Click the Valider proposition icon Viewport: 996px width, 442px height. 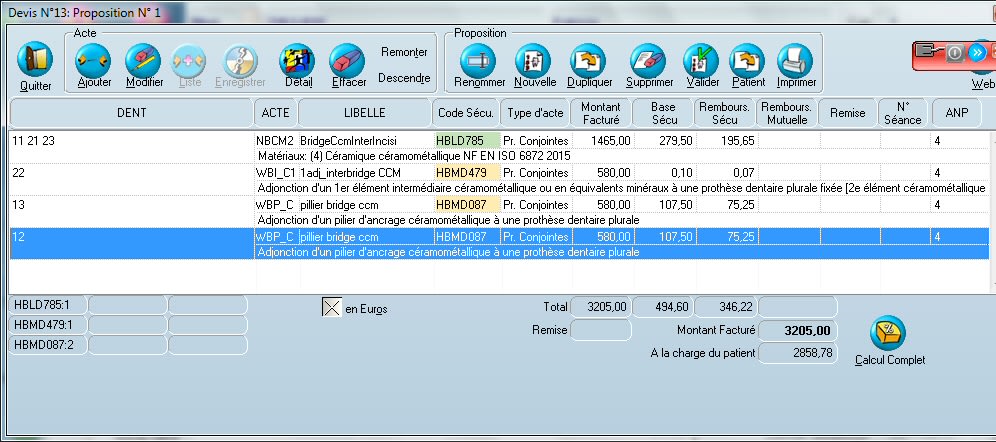[701, 61]
